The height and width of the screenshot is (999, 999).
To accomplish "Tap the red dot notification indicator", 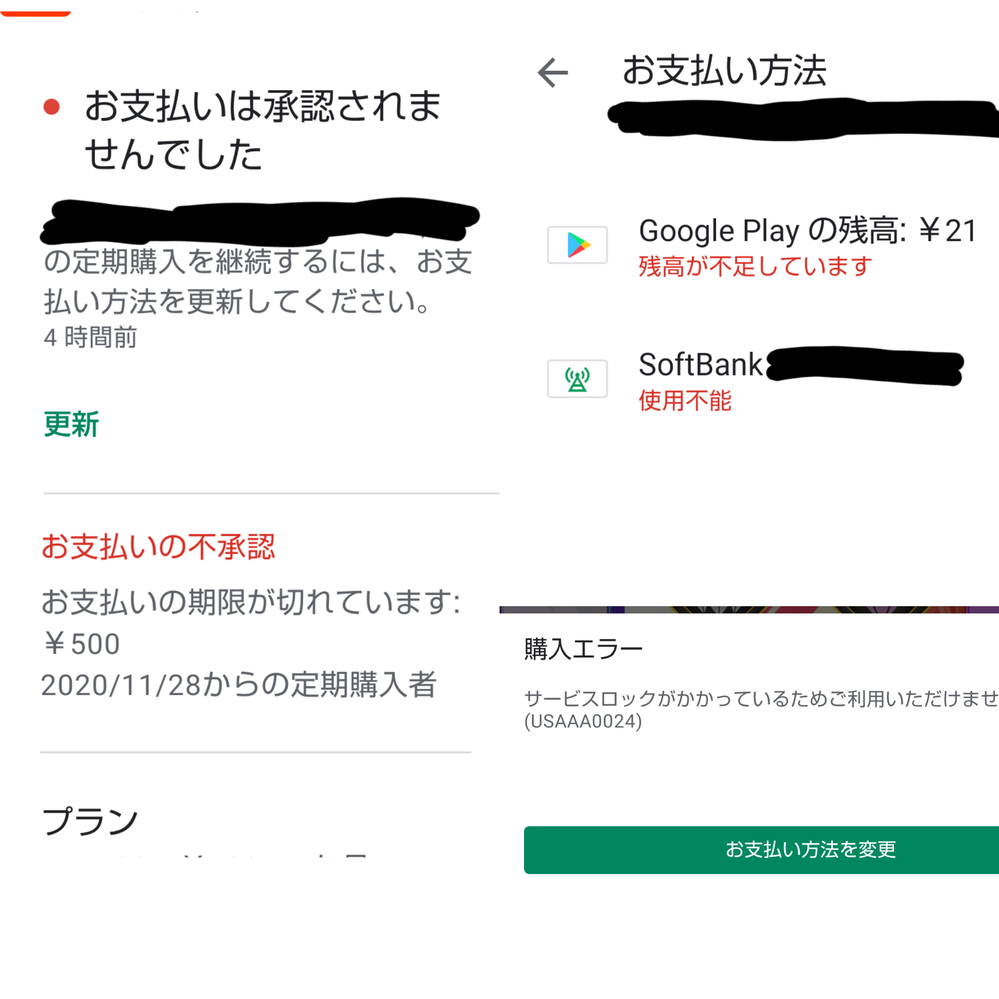I will pos(52,106).
